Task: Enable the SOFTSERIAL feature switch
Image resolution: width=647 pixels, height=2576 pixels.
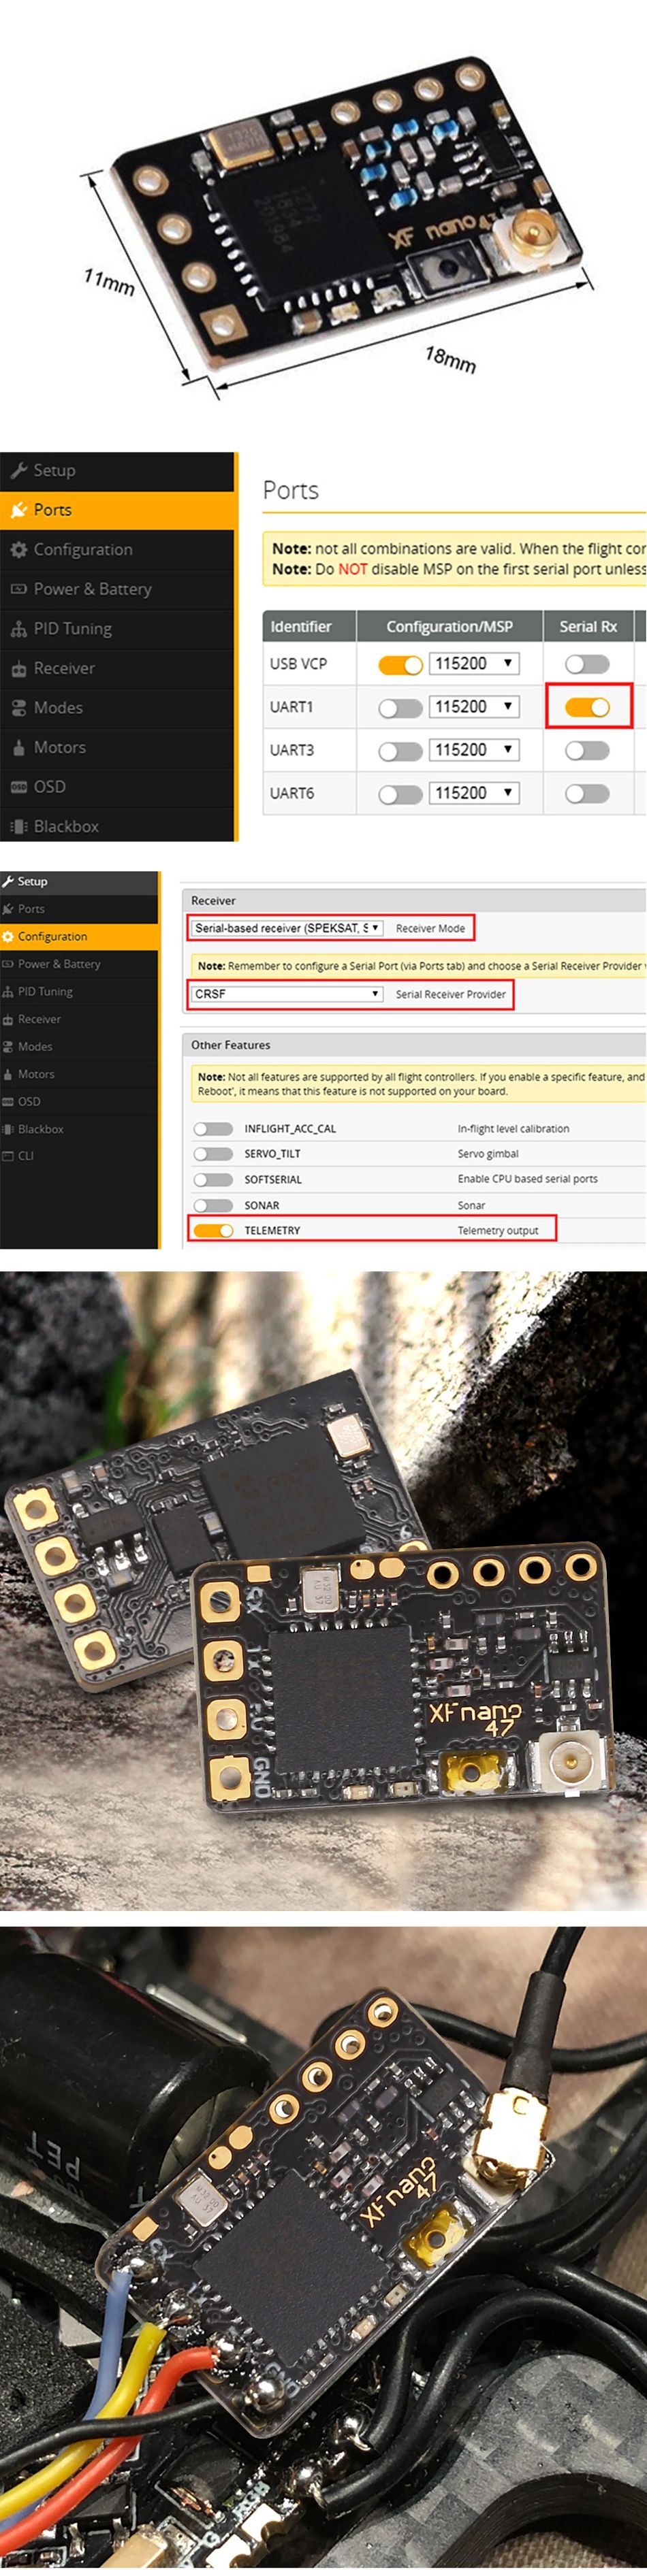Action: (213, 1179)
